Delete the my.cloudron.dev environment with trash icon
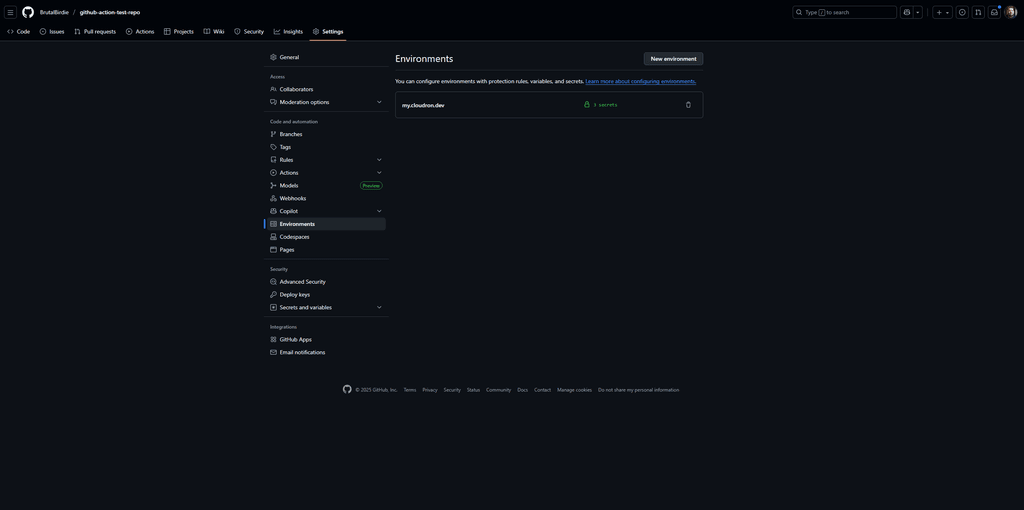 point(688,105)
